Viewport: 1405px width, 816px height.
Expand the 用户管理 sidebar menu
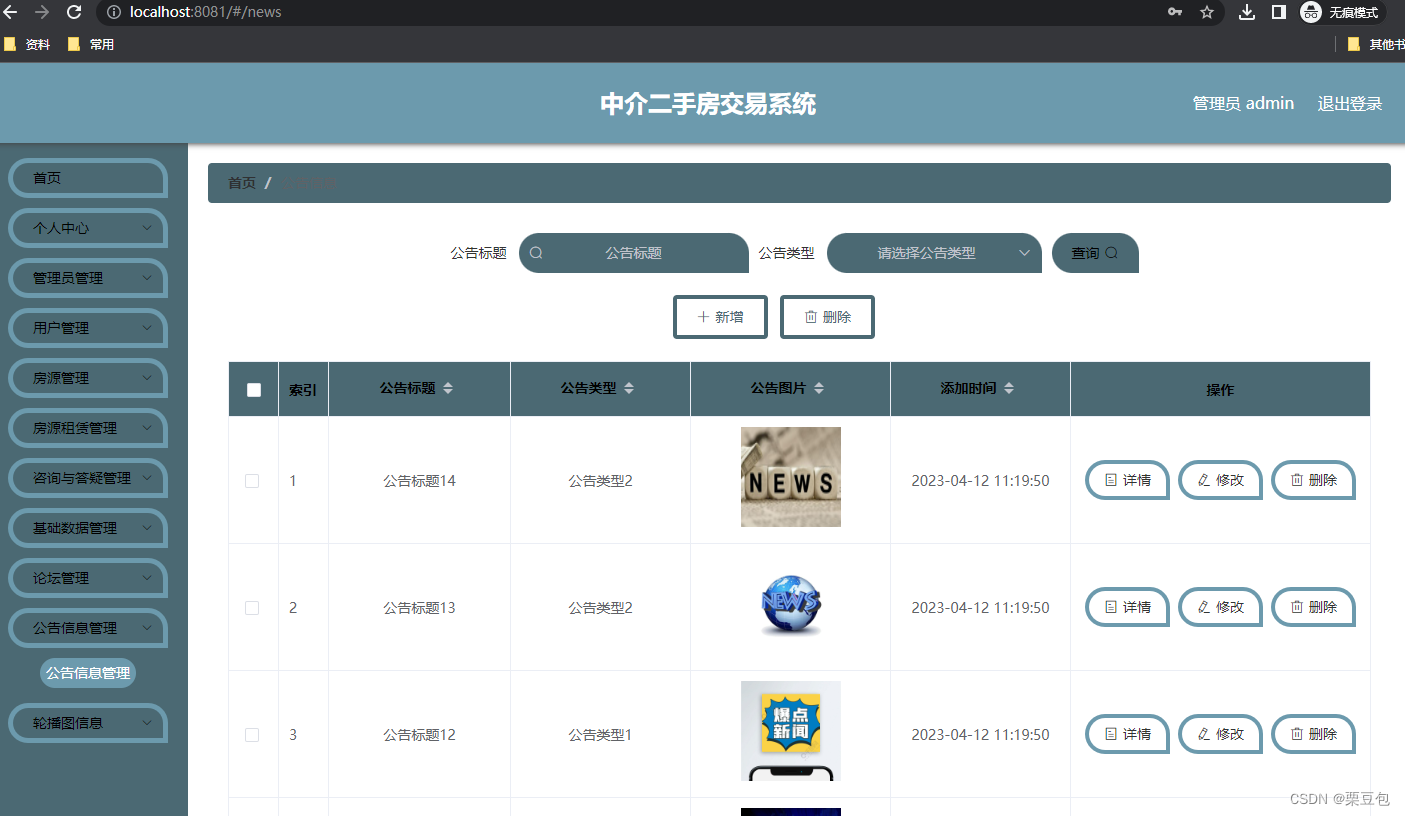coord(88,328)
